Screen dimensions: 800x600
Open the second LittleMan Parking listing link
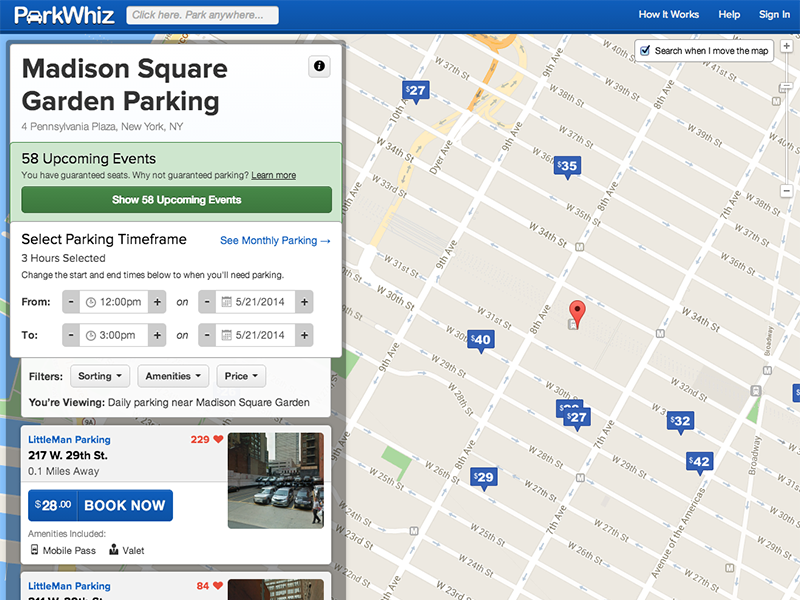(x=69, y=586)
